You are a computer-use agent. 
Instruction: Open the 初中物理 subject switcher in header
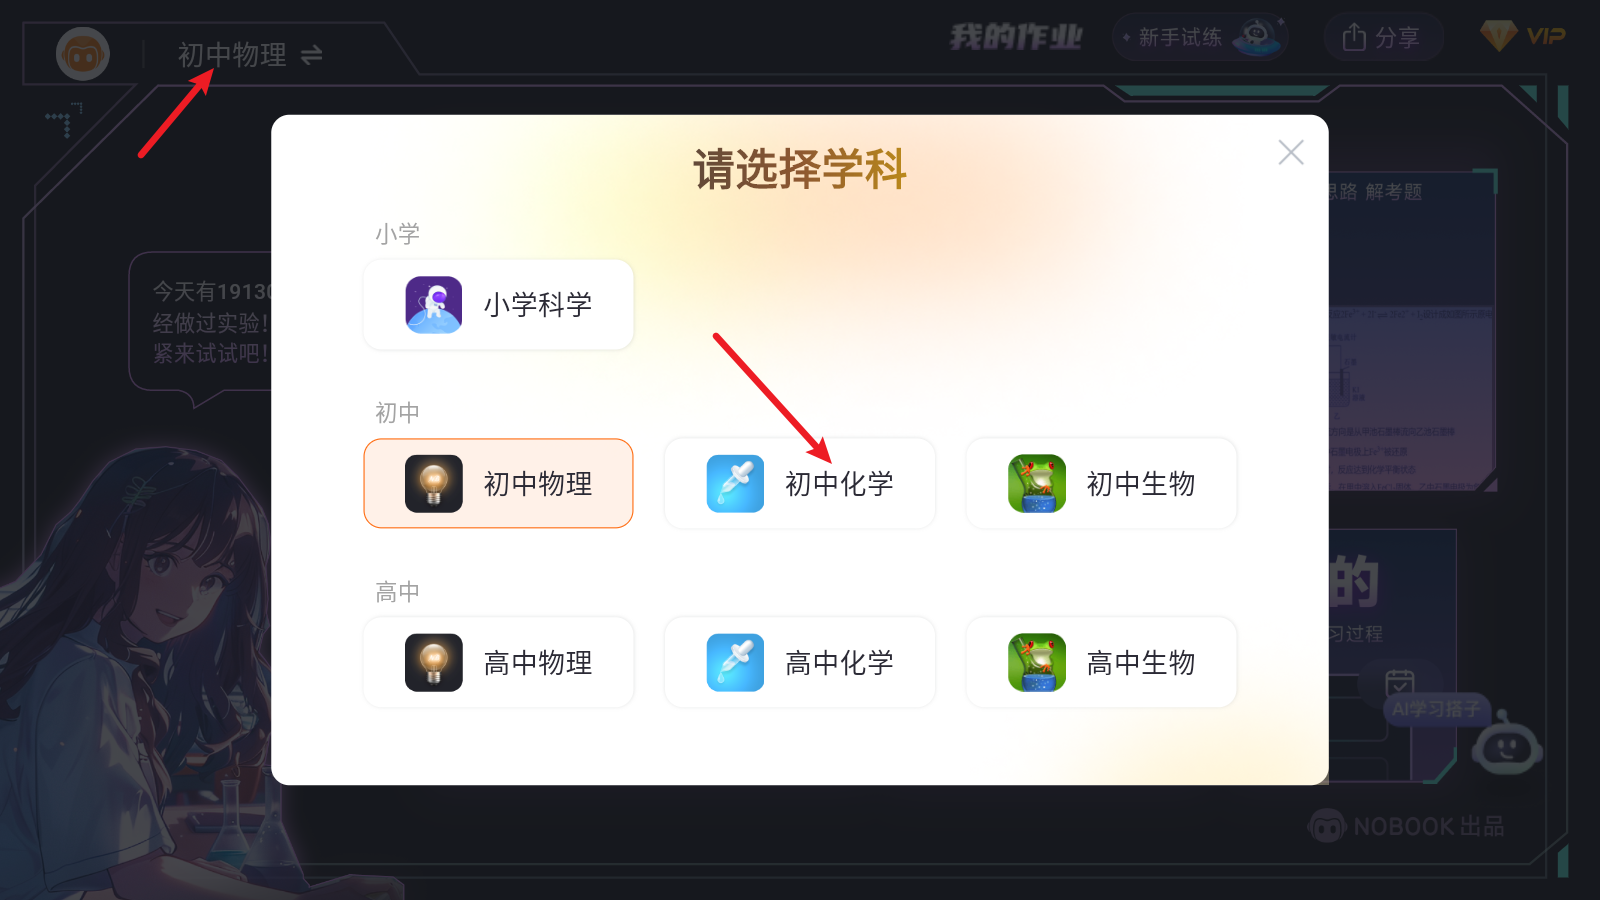click(x=249, y=55)
